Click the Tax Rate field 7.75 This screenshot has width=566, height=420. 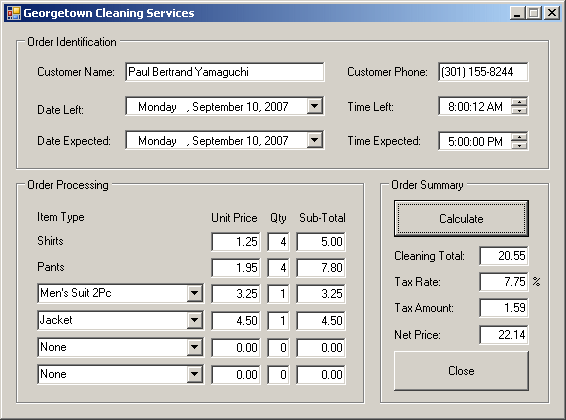pos(504,282)
